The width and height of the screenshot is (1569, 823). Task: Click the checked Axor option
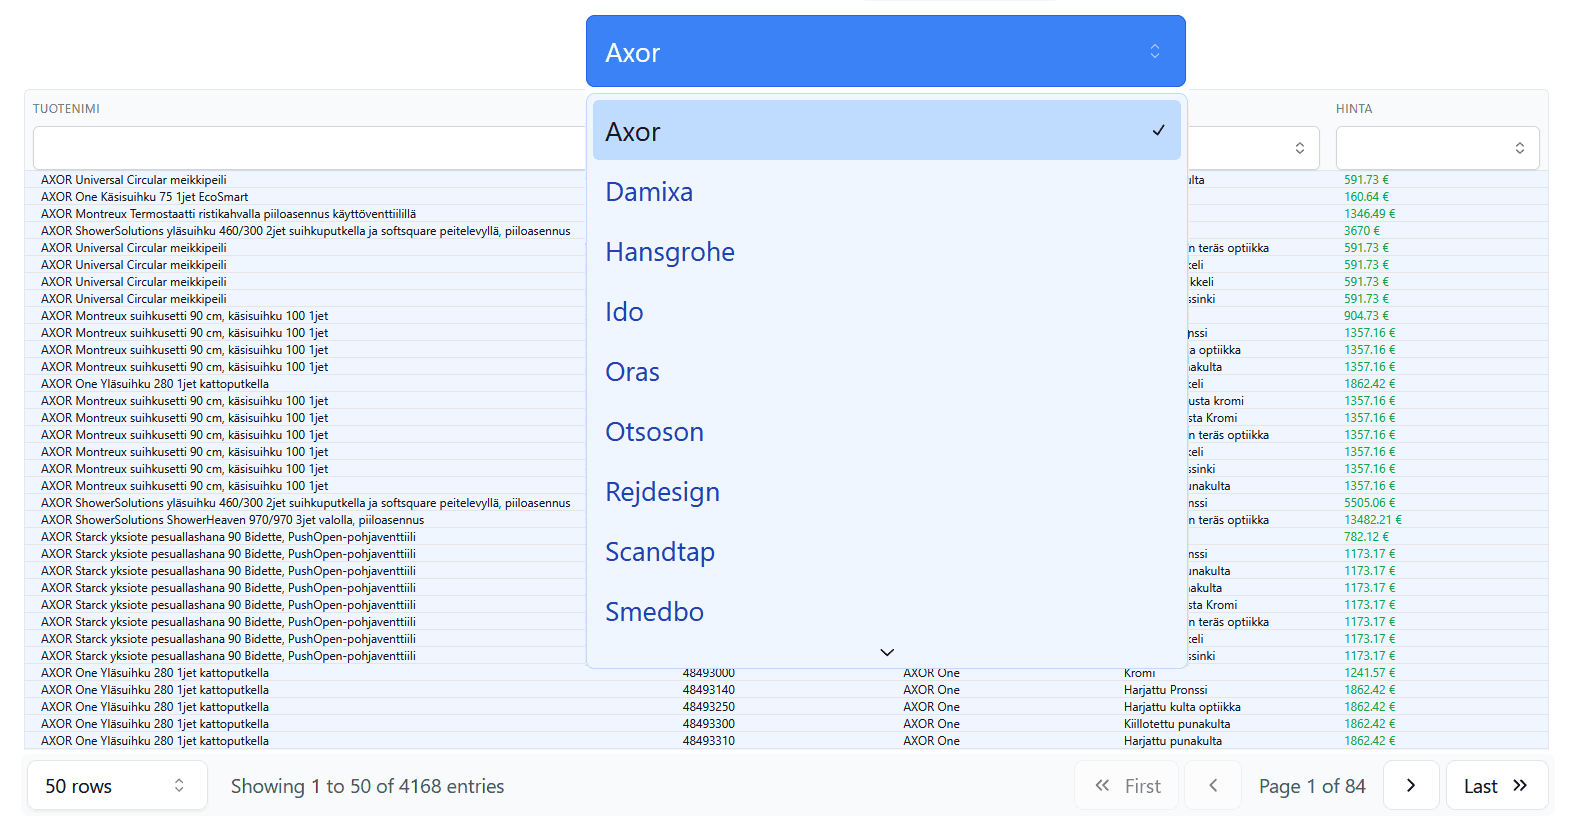[x=884, y=131]
